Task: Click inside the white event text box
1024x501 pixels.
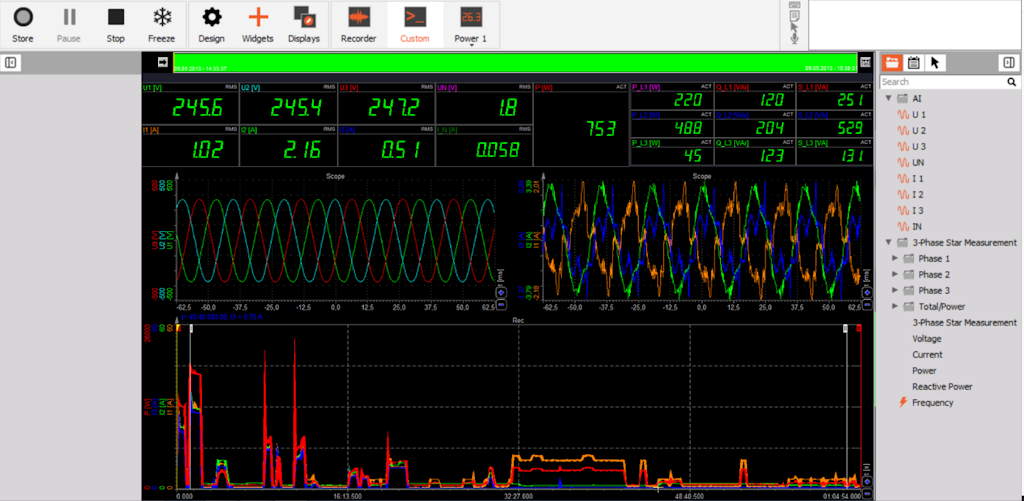Action: (x=916, y=25)
